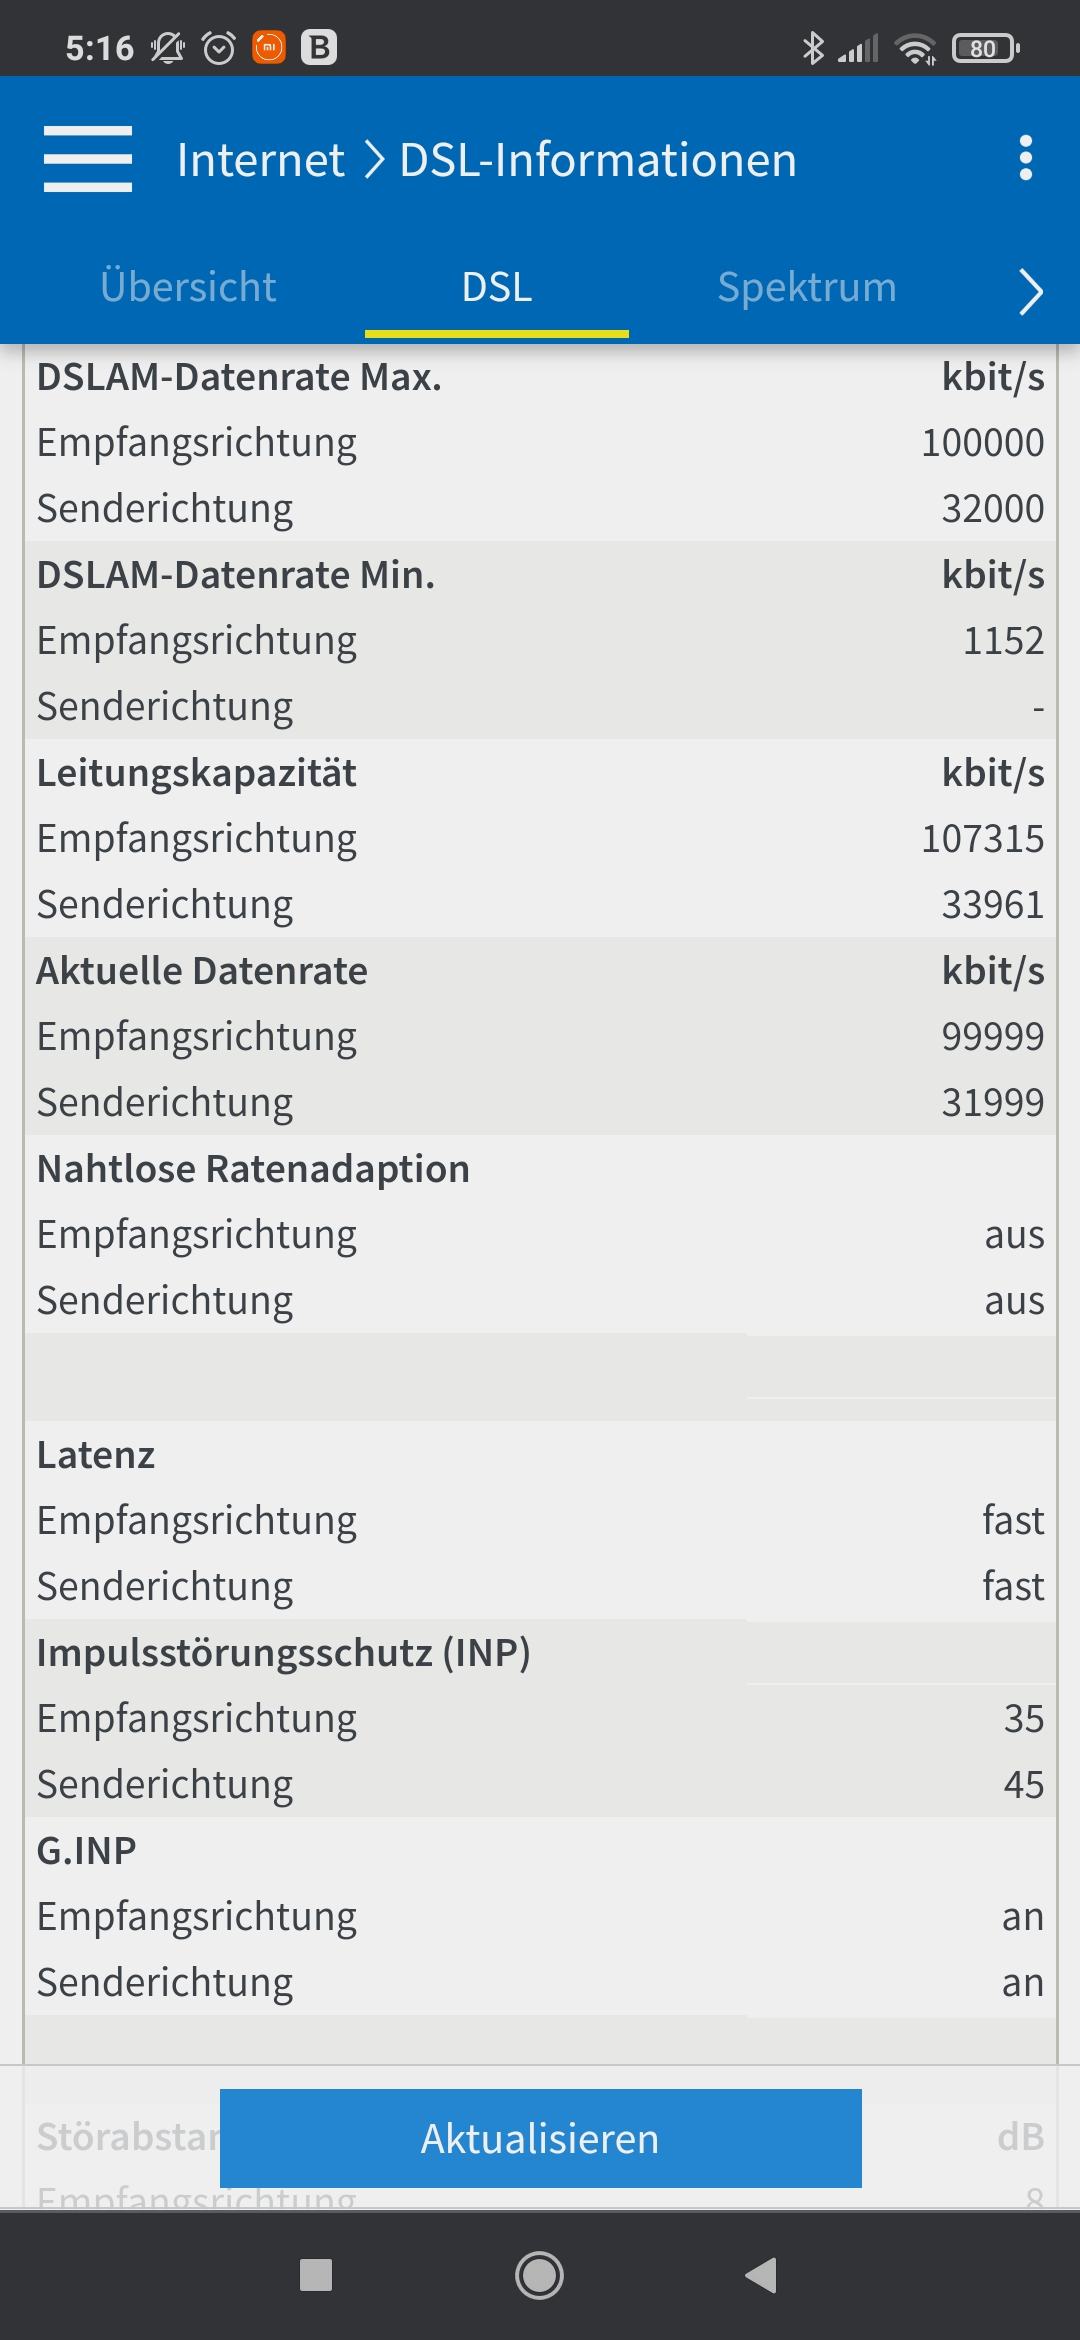Click Internet in the breadcrumb title
Screen dimensions: 1080x2340
coord(261,160)
